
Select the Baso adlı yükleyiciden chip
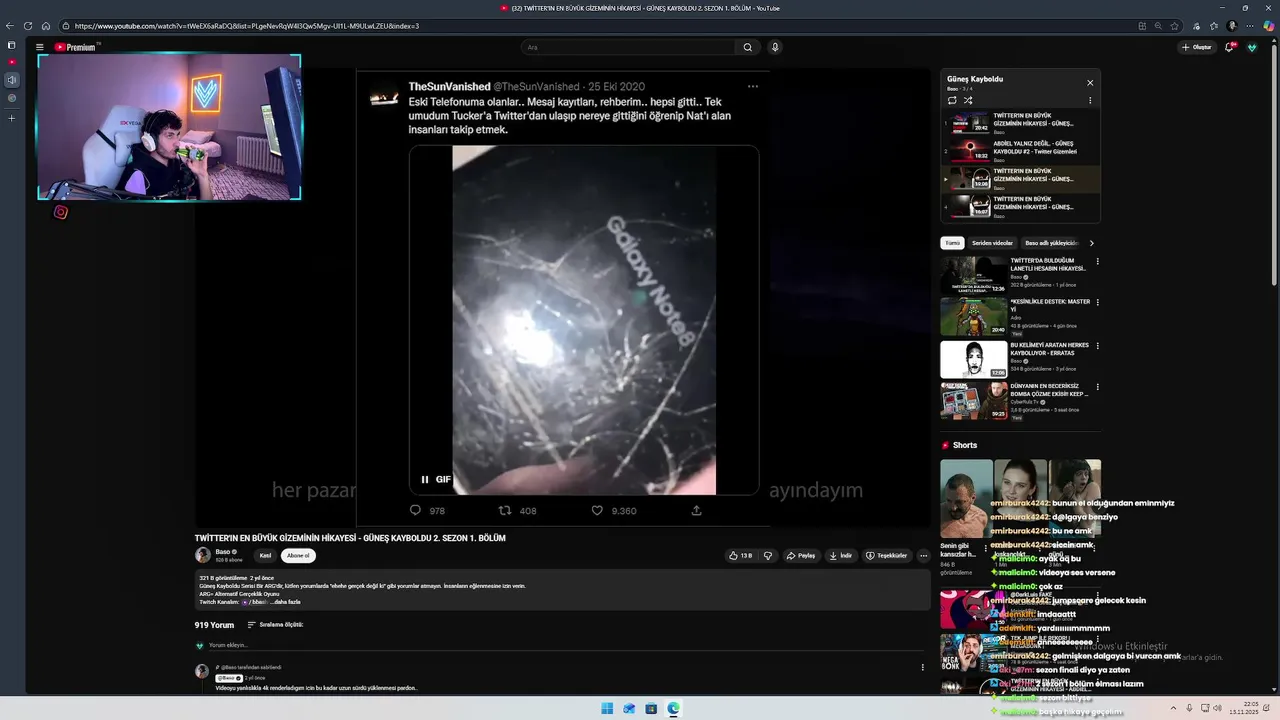[x=1051, y=243]
